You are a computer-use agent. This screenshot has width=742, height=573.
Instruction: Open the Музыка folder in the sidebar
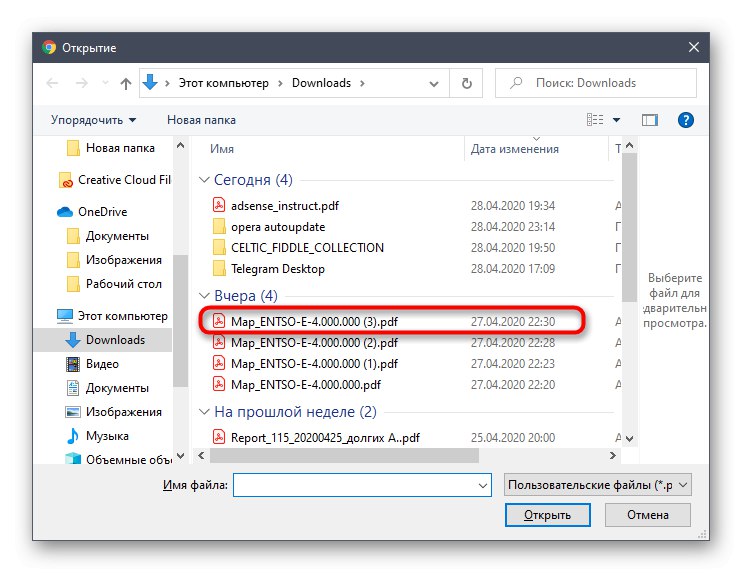[97, 436]
